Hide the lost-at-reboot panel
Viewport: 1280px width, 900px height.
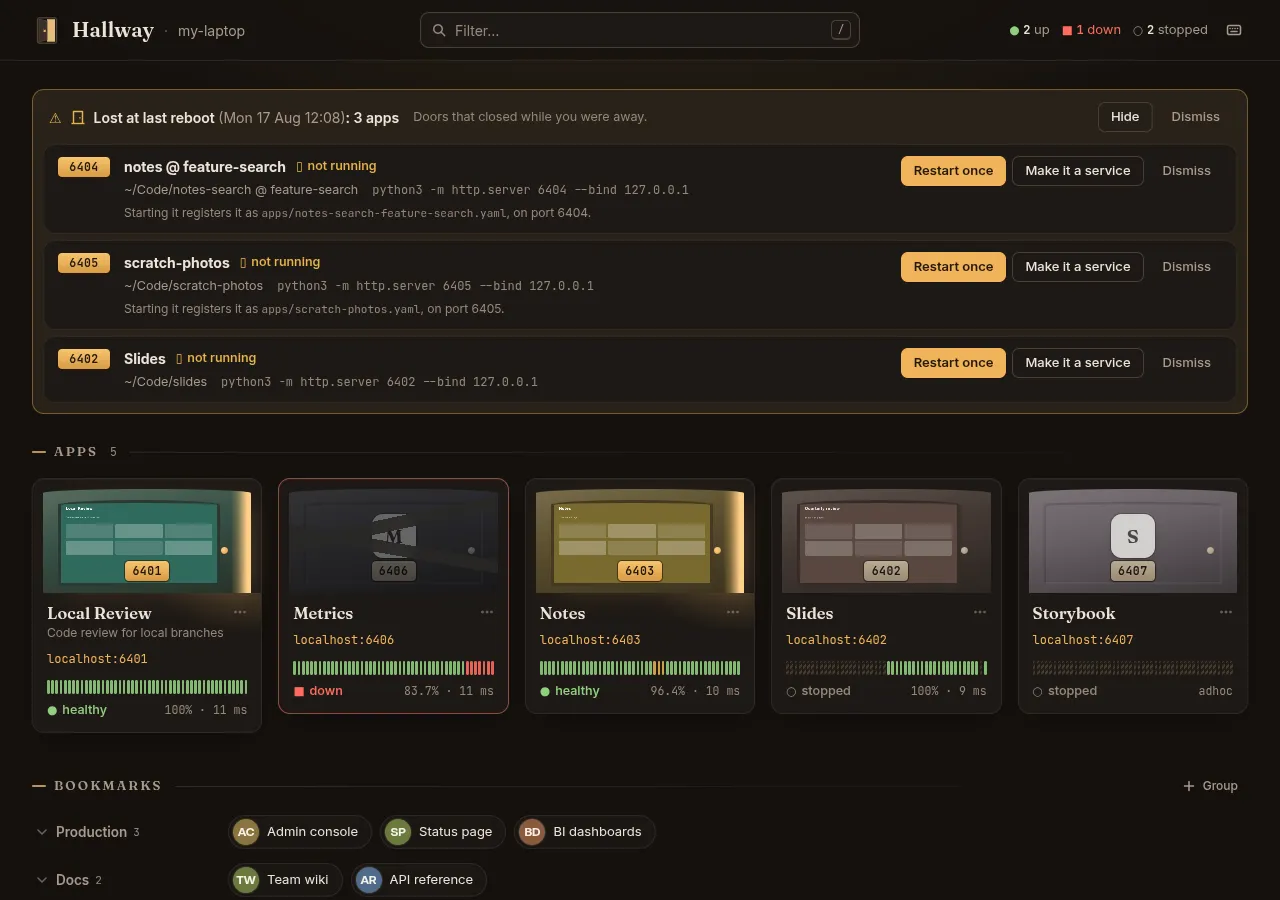coord(1125,117)
